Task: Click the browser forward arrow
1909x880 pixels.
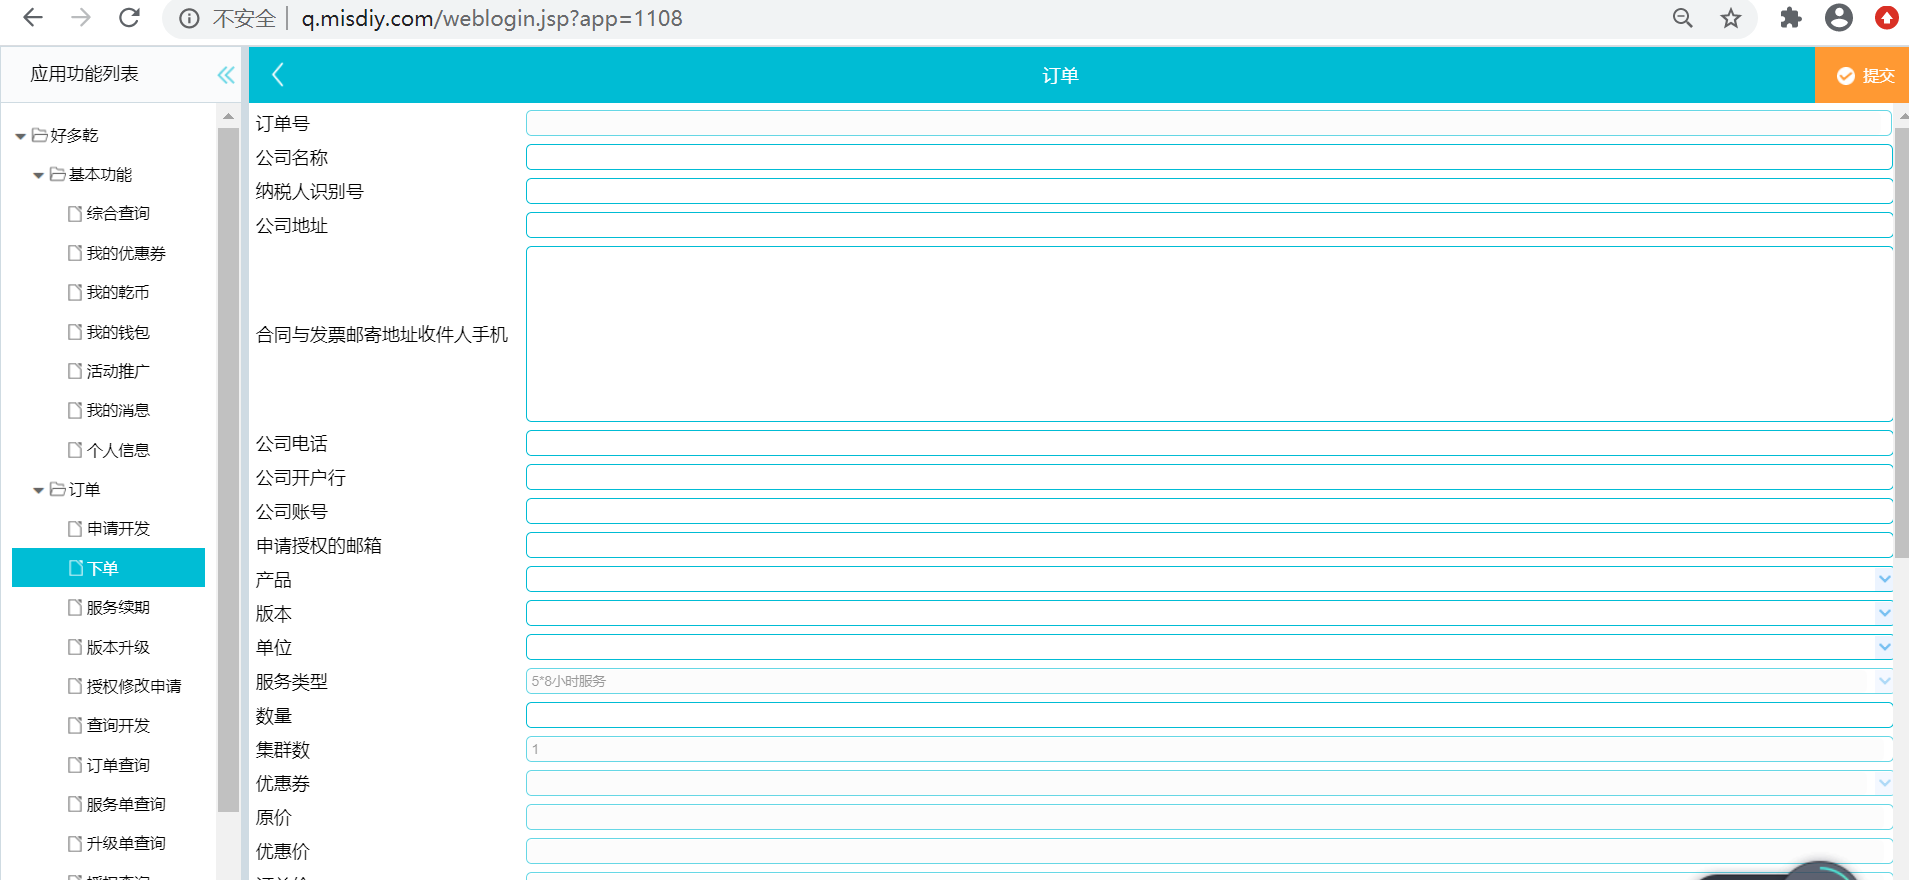Action: coord(81,18)
